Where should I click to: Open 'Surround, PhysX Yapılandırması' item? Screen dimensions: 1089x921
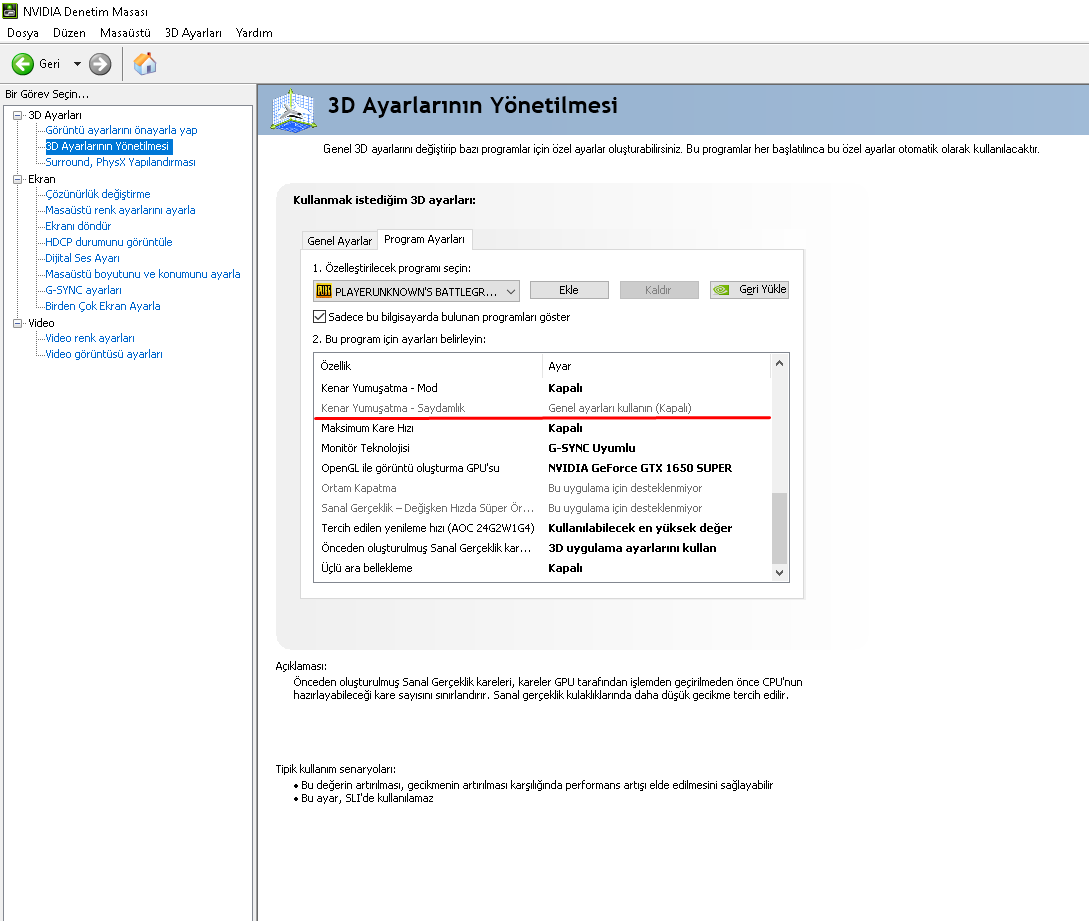click(120, 162)
